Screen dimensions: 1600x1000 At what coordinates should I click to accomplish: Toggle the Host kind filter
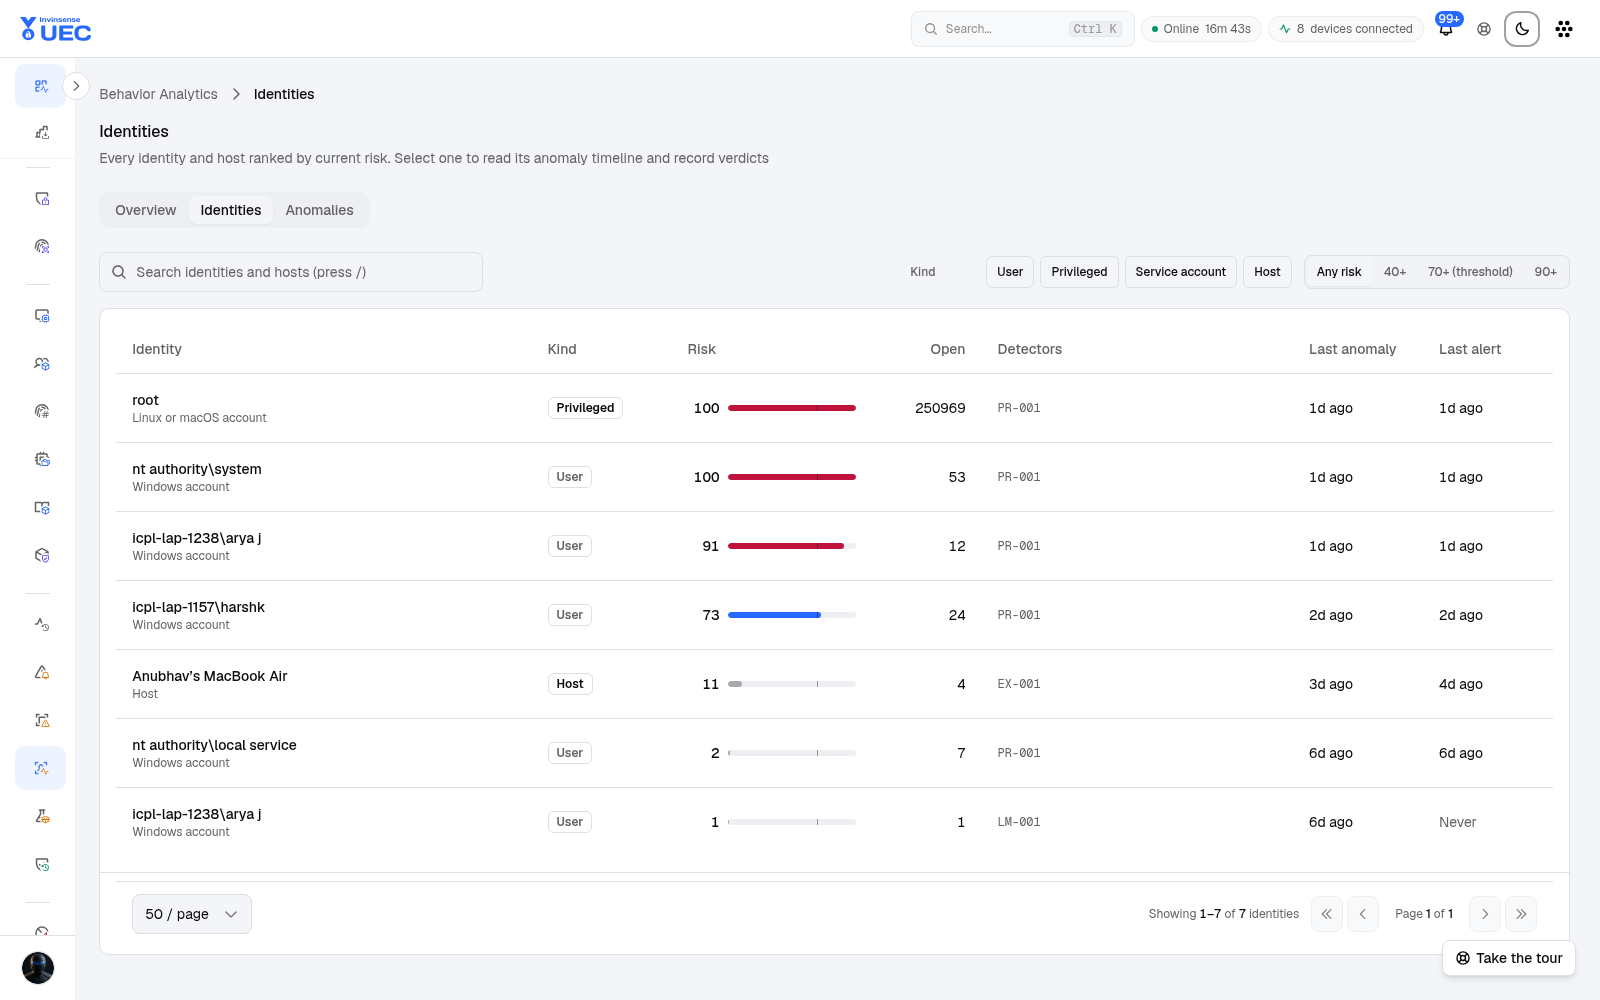(1267, 272)
